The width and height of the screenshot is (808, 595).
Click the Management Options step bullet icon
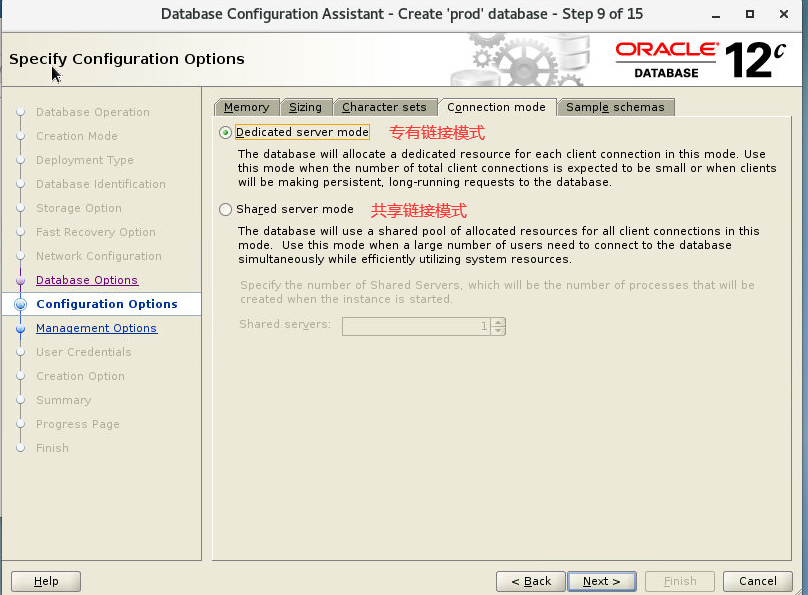point(21,328)
